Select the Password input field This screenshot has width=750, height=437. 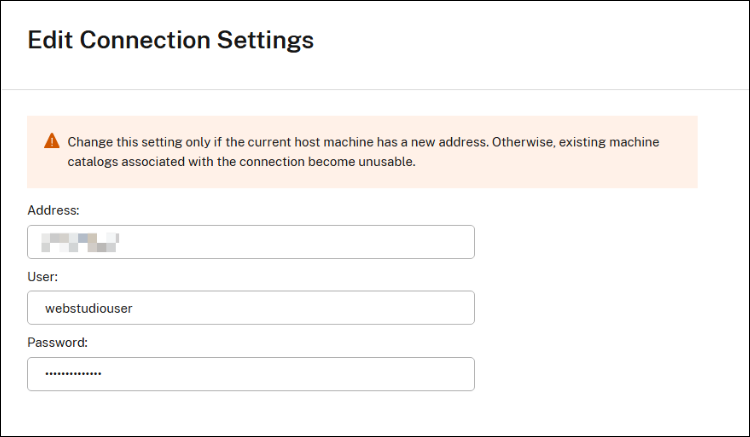(x=250, y=374)
